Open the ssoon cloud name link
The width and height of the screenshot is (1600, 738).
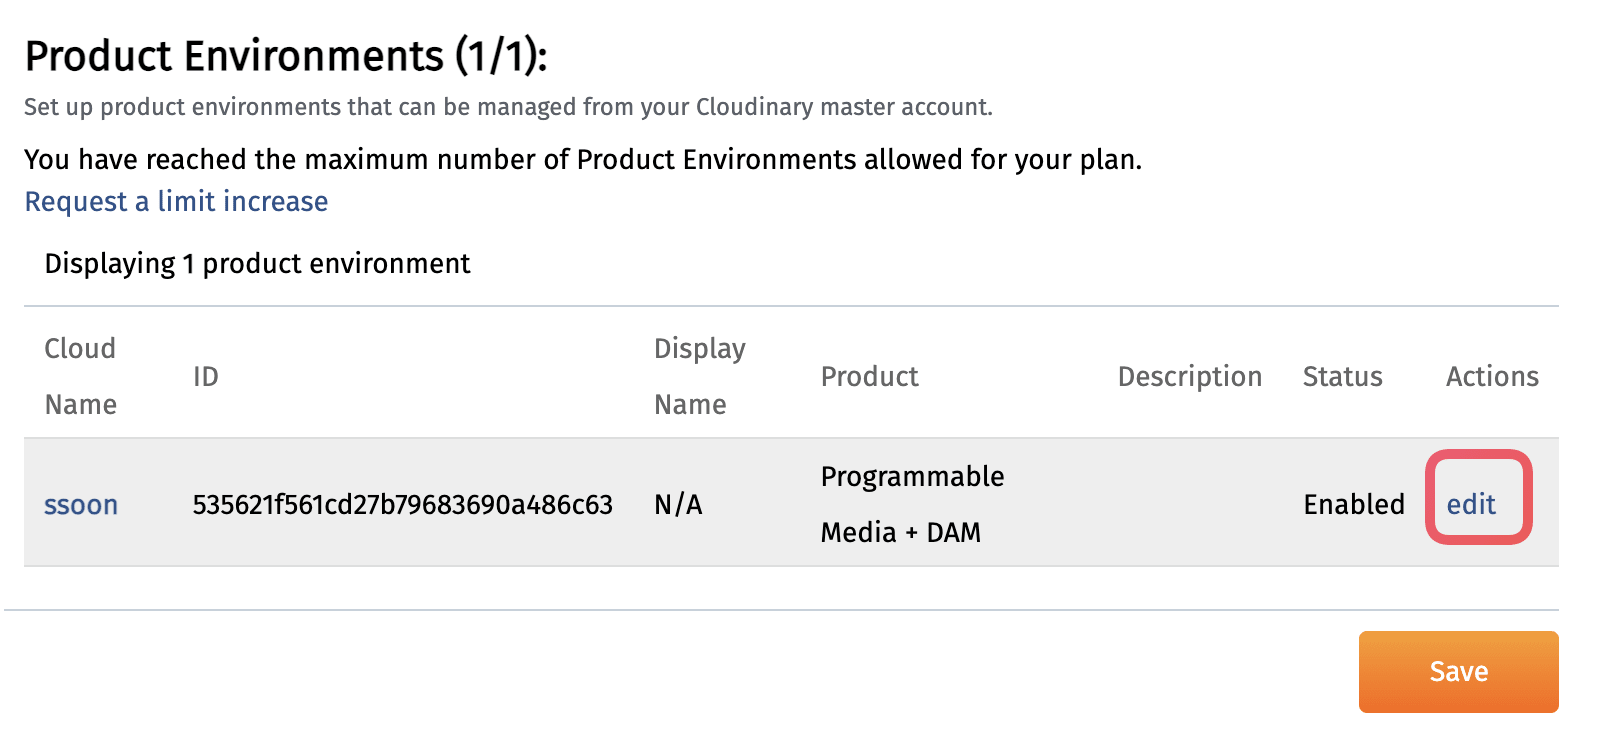81,505
